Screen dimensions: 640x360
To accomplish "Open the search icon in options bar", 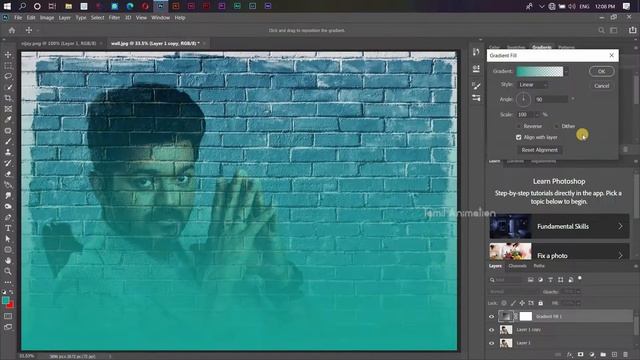I will (601, 30).
